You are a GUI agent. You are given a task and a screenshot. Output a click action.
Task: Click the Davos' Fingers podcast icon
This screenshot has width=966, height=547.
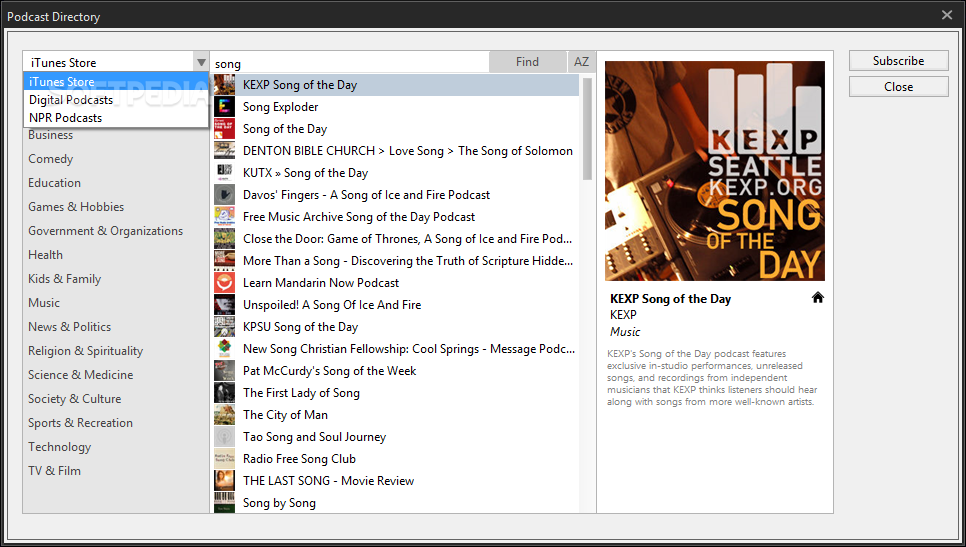pyautogui.click(x=224, y=195)
